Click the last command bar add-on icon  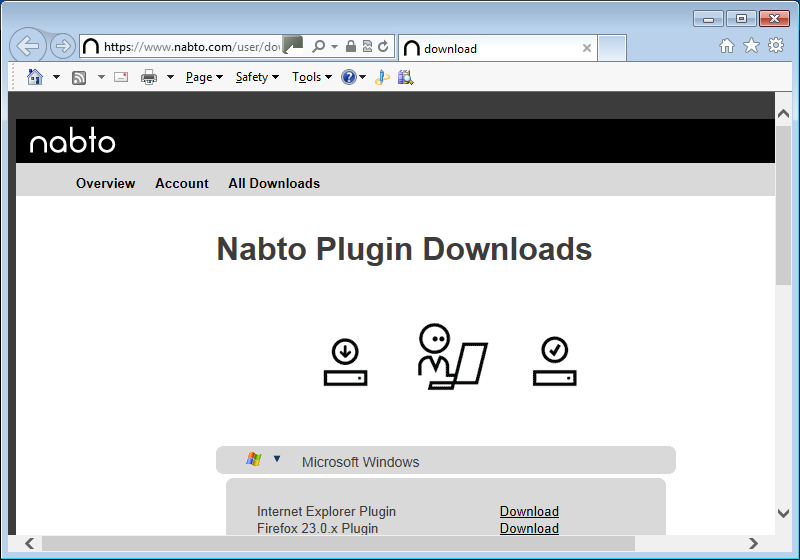click(406, 78)
